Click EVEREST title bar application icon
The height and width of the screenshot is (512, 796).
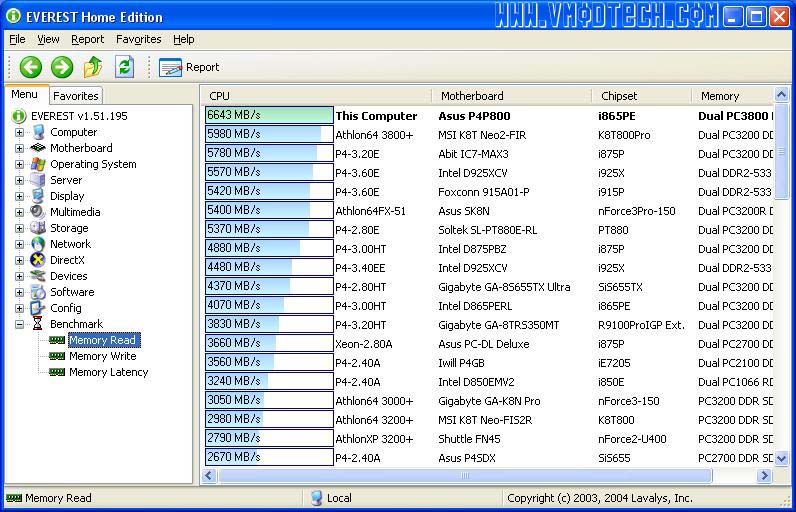click(x=14, y=16)
